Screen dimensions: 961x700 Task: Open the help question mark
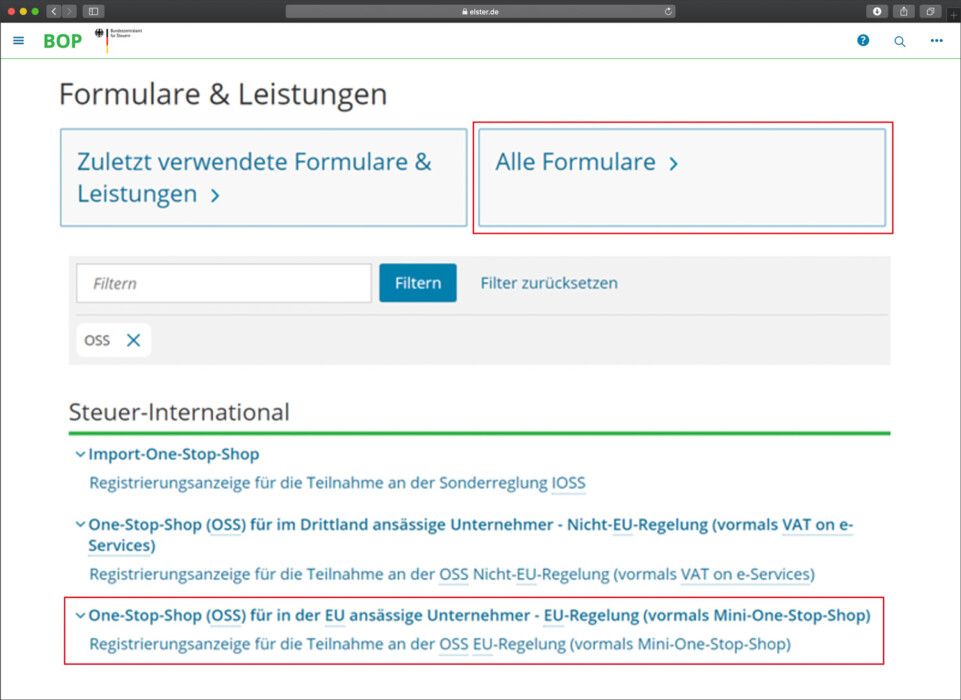pyautogui.click(x=862, y=41)
